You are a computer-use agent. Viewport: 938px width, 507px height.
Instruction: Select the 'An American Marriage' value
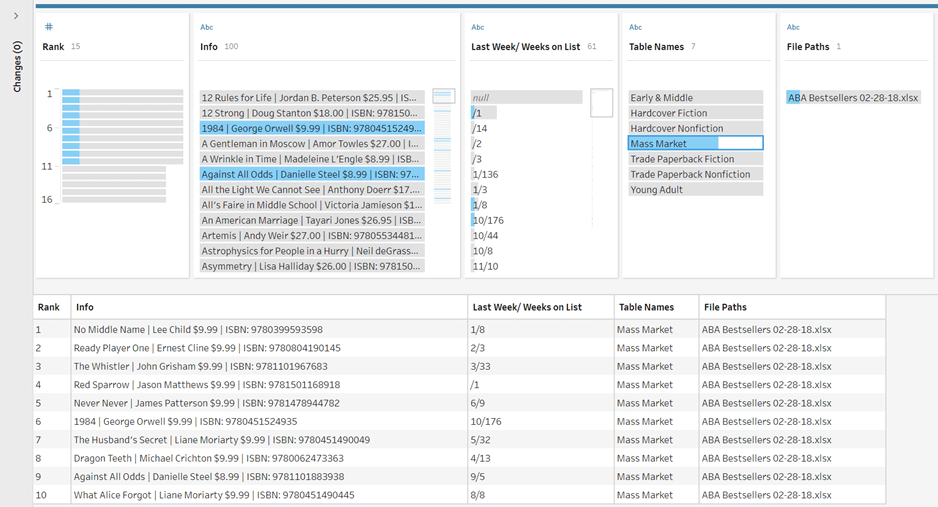[x=312, y=220]
